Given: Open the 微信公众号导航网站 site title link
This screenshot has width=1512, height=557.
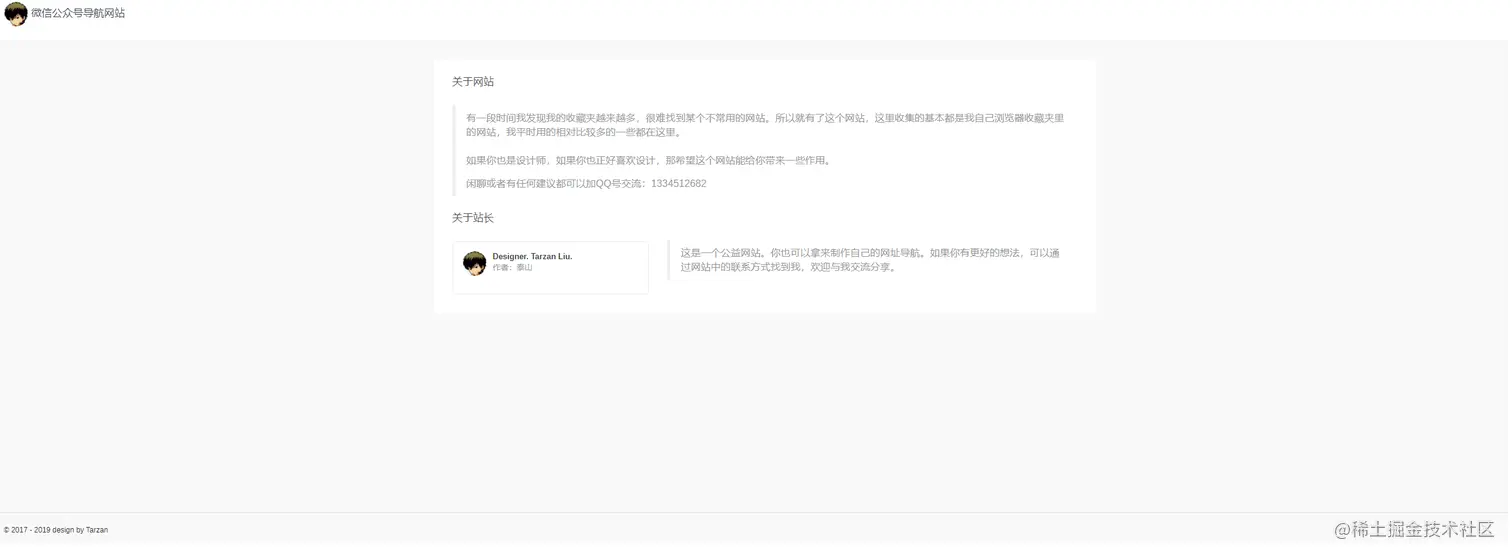Looking at the screenshot, I should (78, 13).
